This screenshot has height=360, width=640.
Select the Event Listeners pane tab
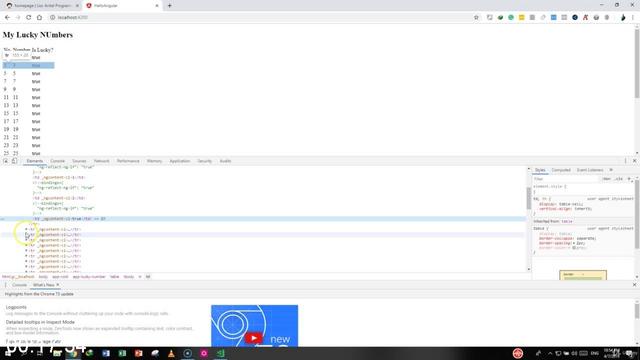[x=590, y=170]
